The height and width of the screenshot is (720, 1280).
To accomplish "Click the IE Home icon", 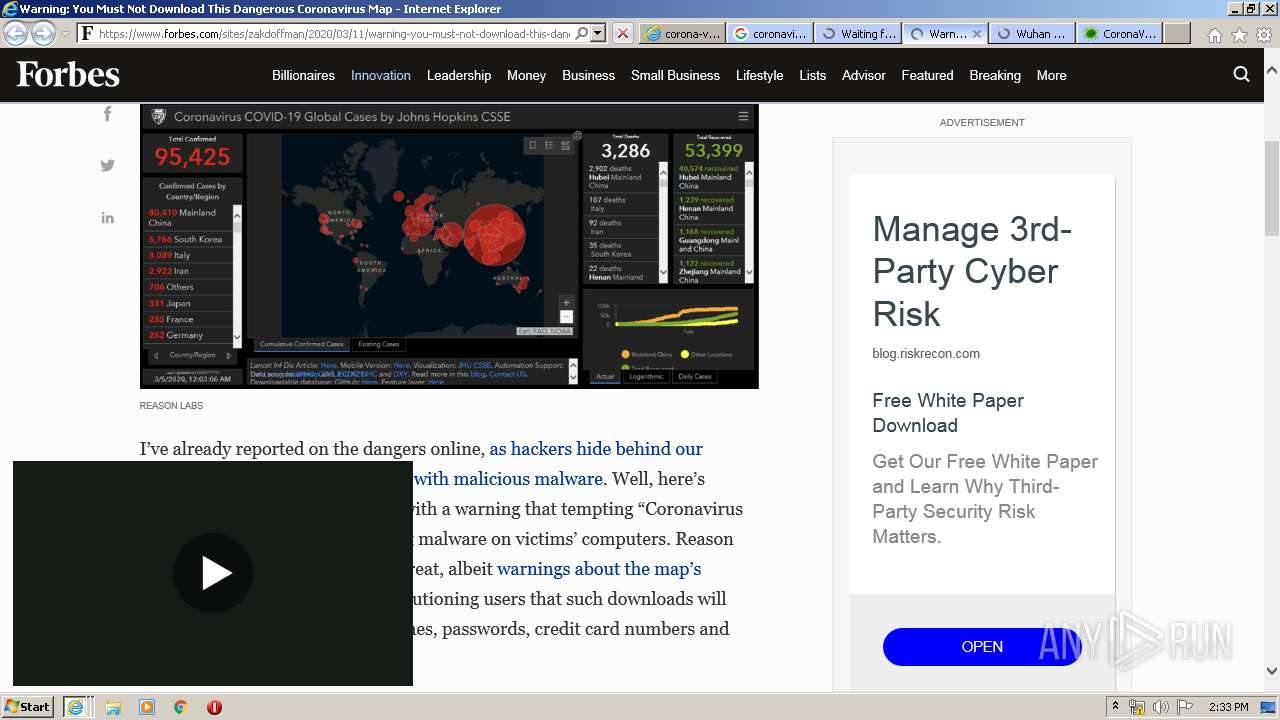I will [x=1214, y=34].
